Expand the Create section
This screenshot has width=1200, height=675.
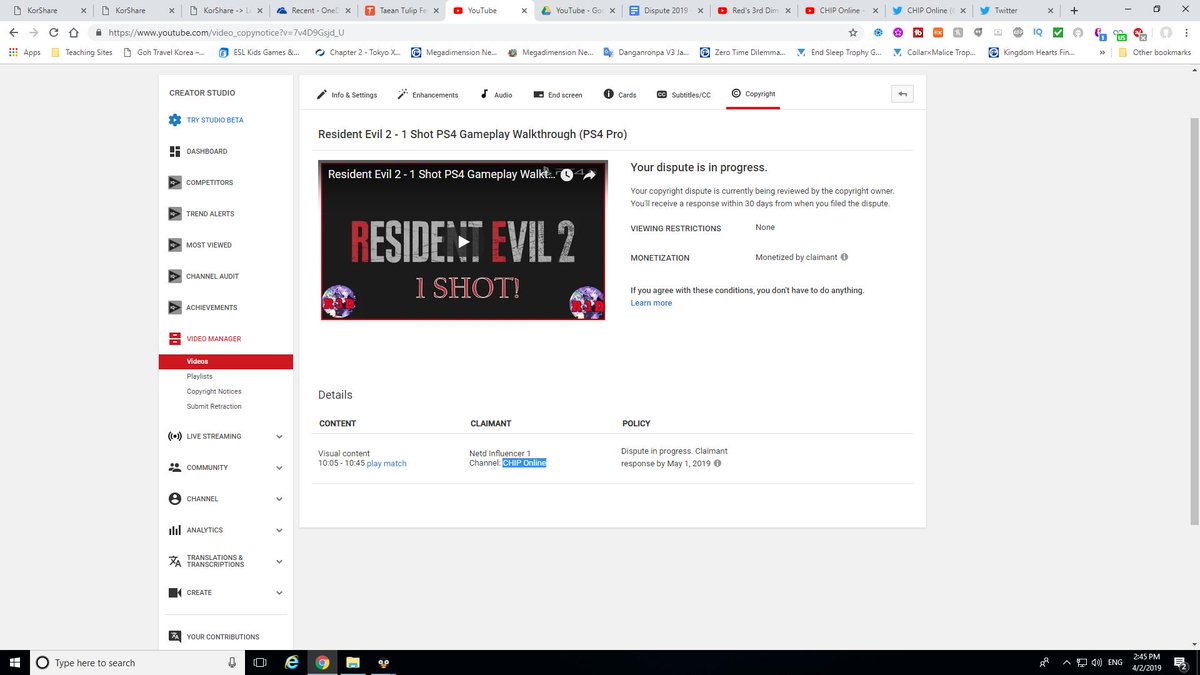point(279,592)
